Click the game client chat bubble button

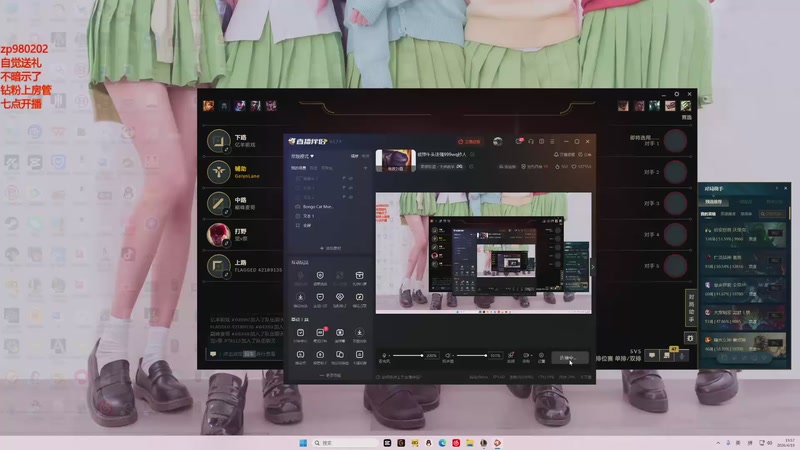pos(652,355)
